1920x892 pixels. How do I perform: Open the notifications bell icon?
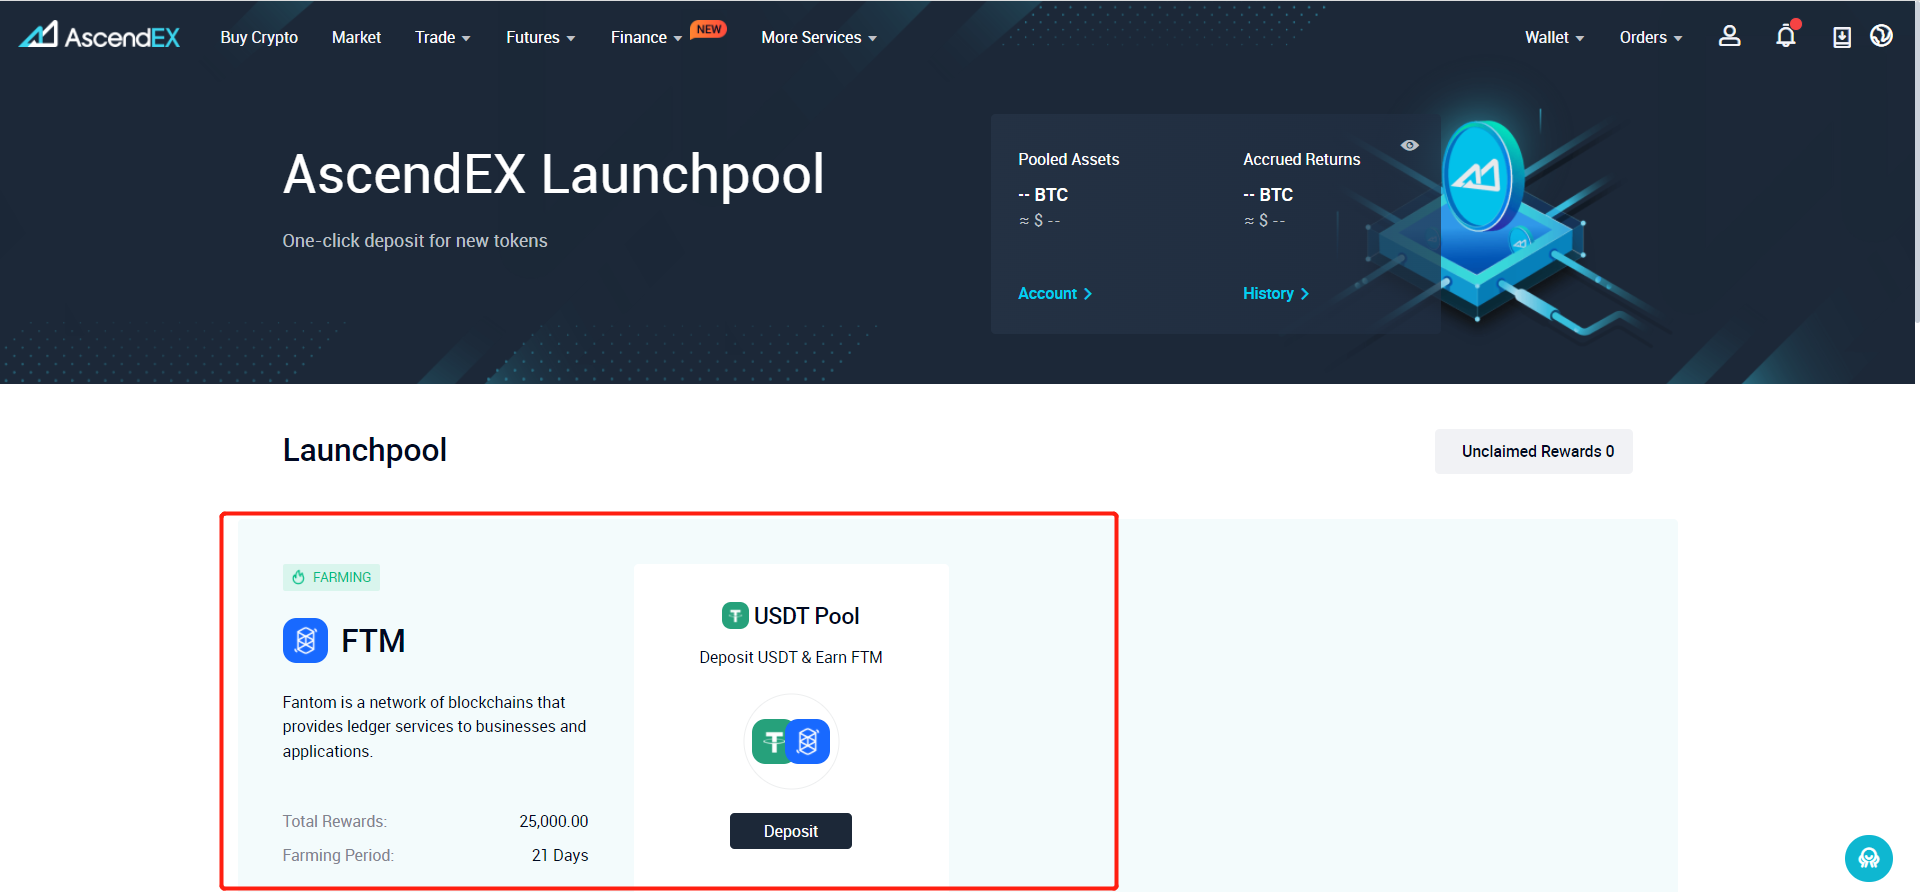tap(1786, 36)
